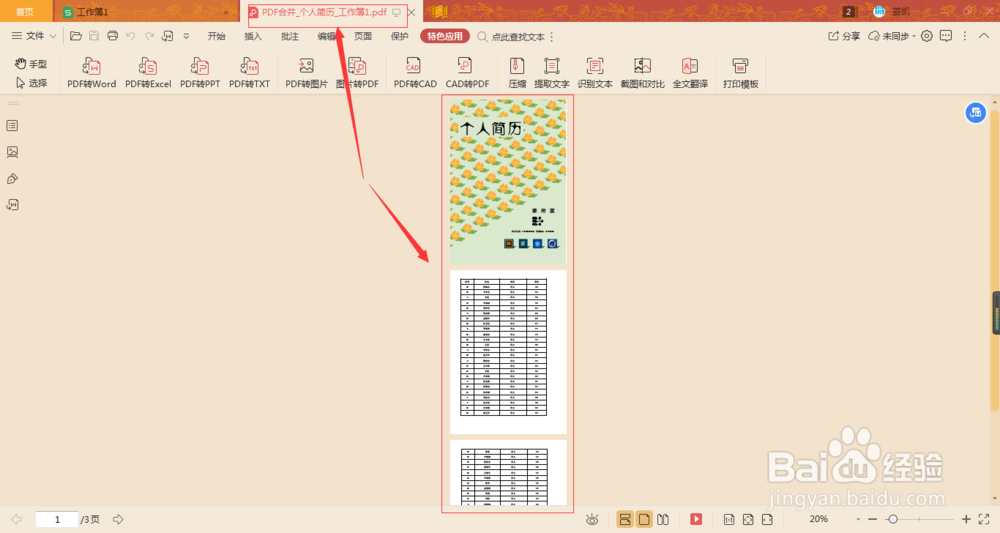Open thumbnail panel in left sidebar
Viewport: 1000px width, 533px height.
pyautogui.click(x=12, y=152)
